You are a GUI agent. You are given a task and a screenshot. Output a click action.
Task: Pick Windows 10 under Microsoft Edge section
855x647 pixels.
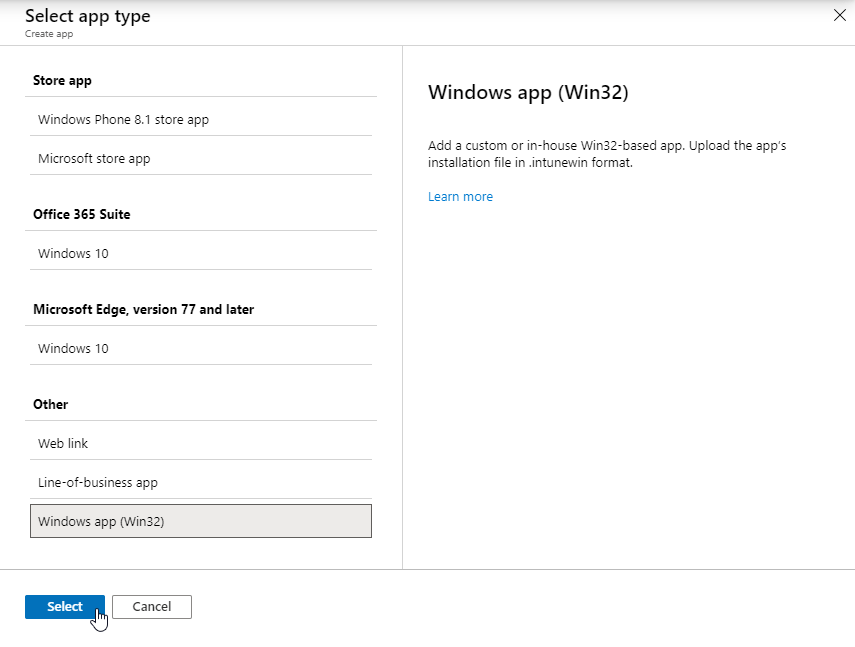[x=73, y=348]
